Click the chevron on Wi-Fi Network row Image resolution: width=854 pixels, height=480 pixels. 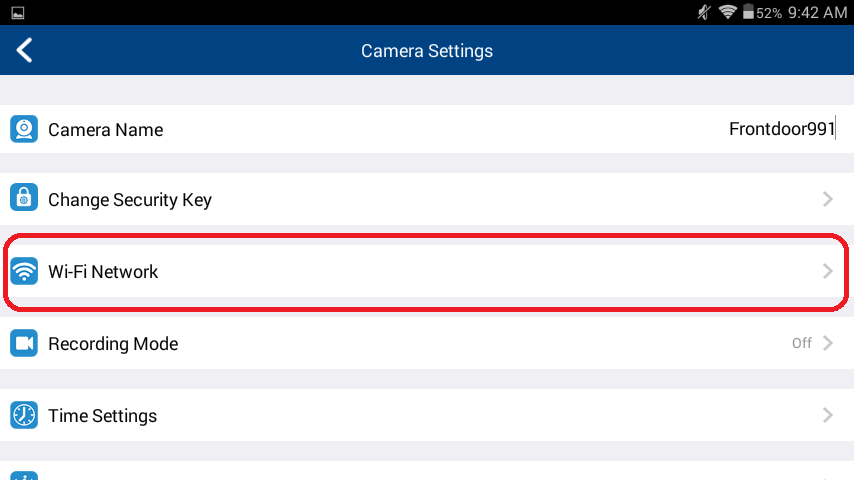pos(827,271)
